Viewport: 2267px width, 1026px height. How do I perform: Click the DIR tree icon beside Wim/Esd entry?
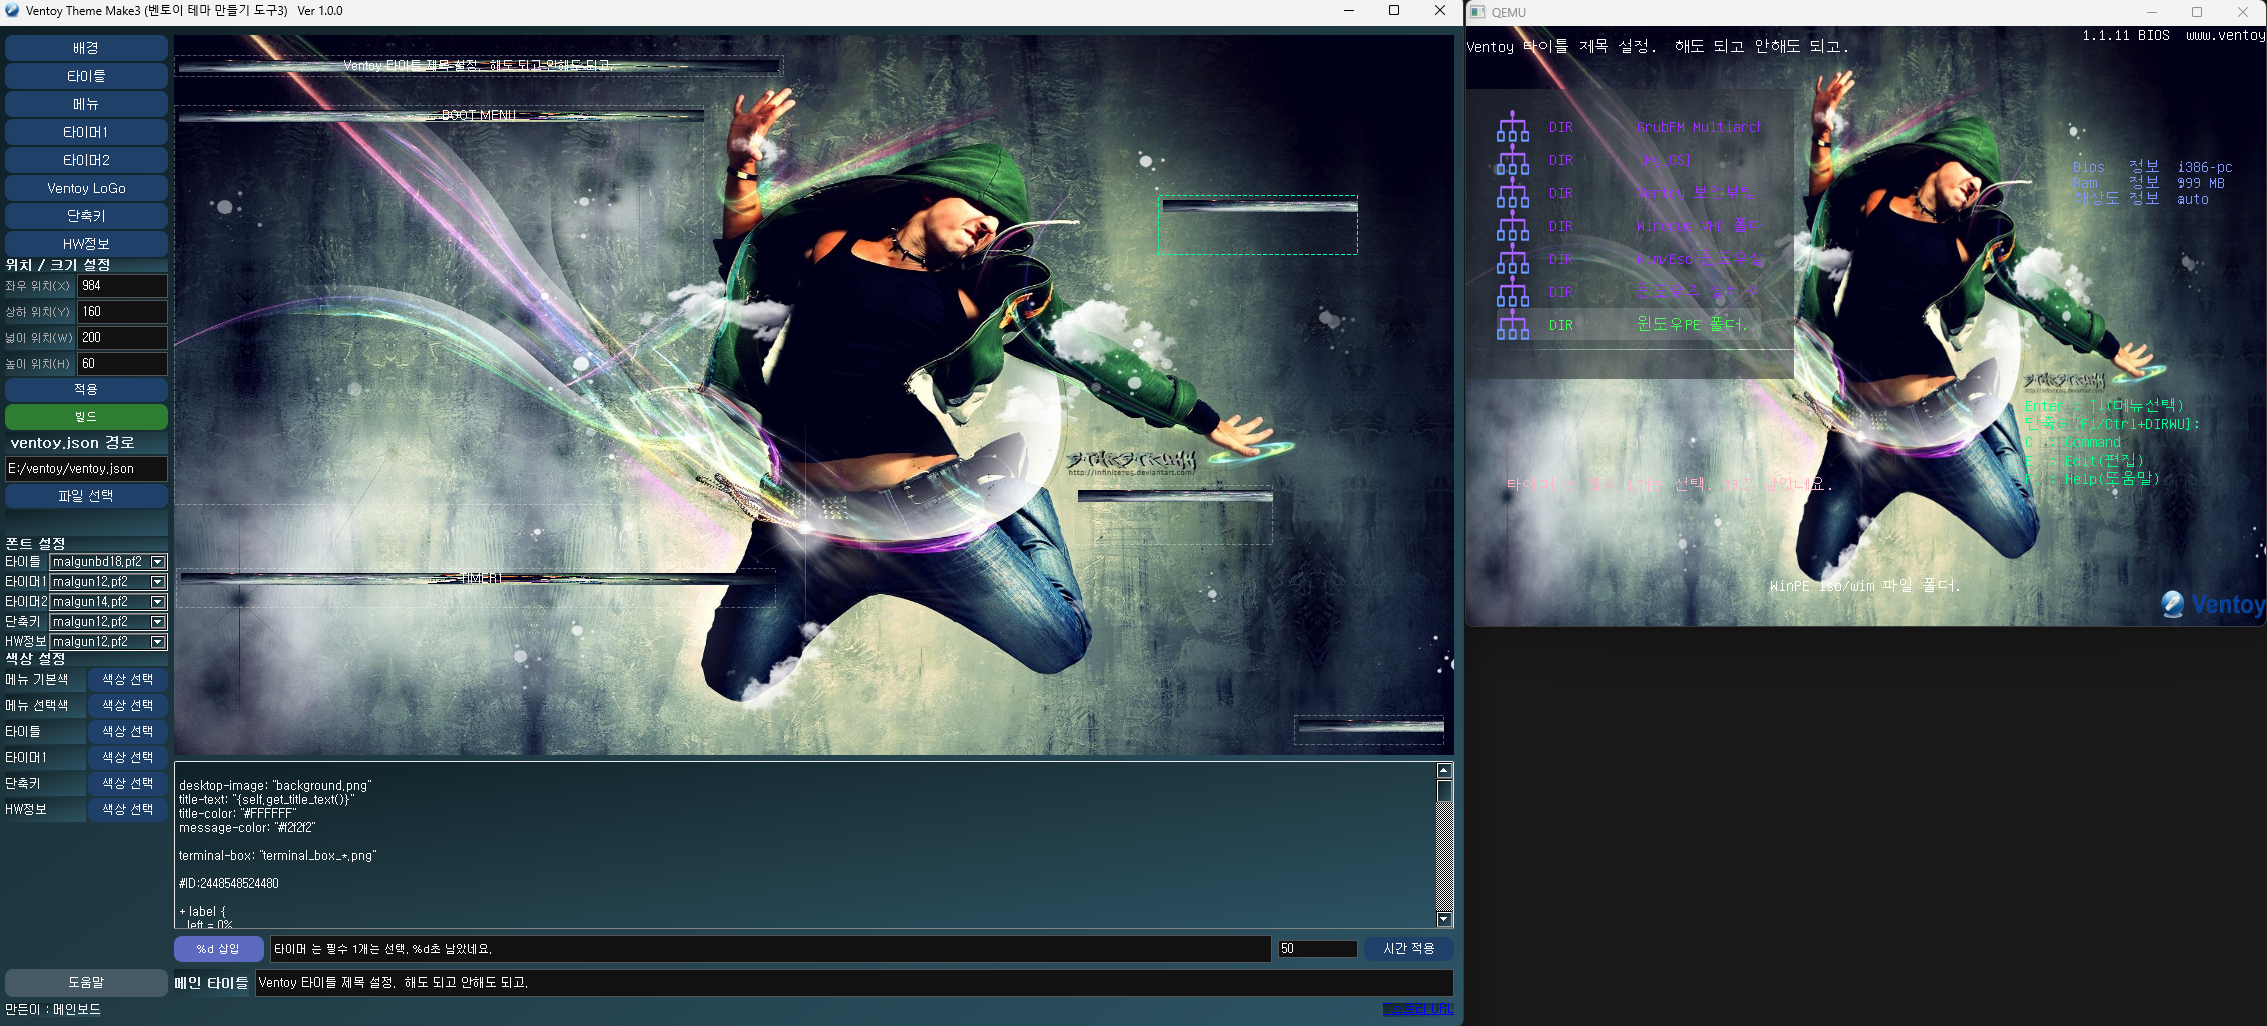pyautogui.click(x=1512, y=259)
